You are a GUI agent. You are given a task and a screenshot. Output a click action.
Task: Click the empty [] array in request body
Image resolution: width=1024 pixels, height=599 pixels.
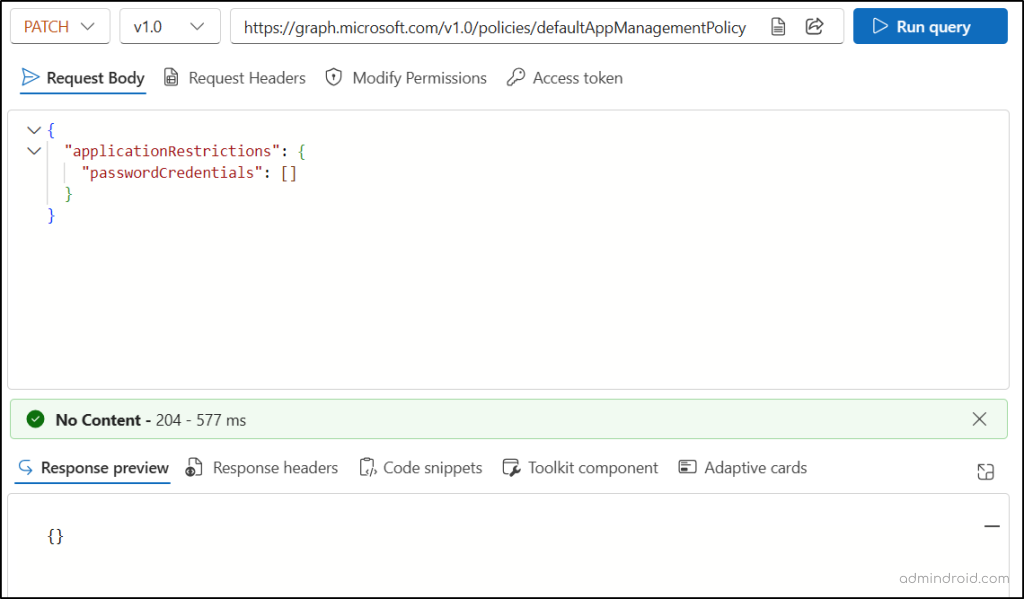click(289, 172)
